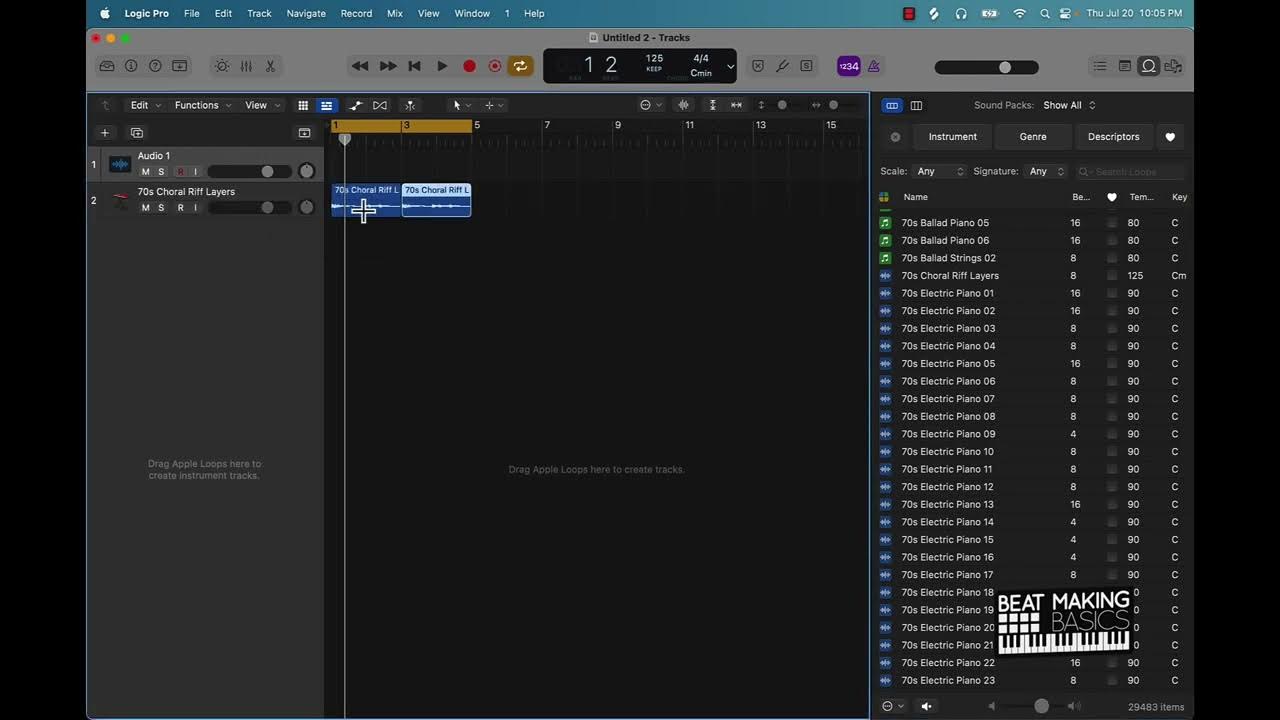Viewport: 1280px width, 720px height.
Task: Adjust the master volume slider
Action: pos(987,67)
